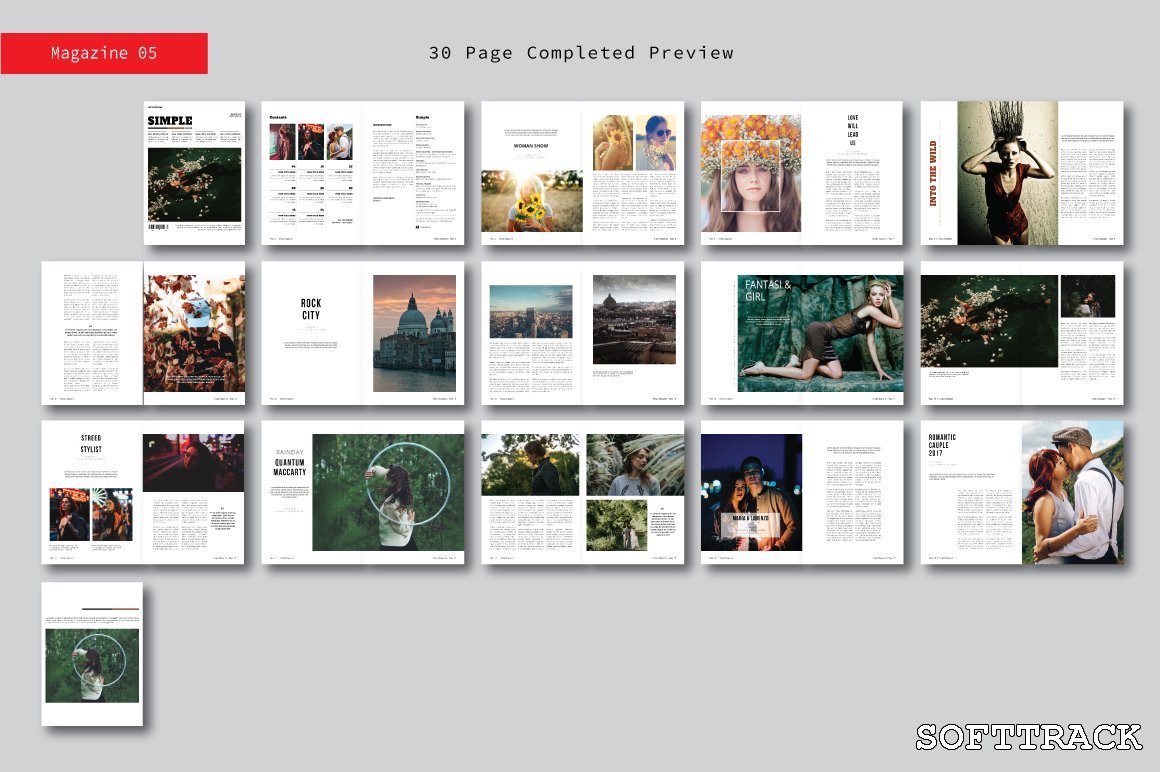Open the Contents spread thumbnail
The image size is (1160, 772).
(362, 172)
